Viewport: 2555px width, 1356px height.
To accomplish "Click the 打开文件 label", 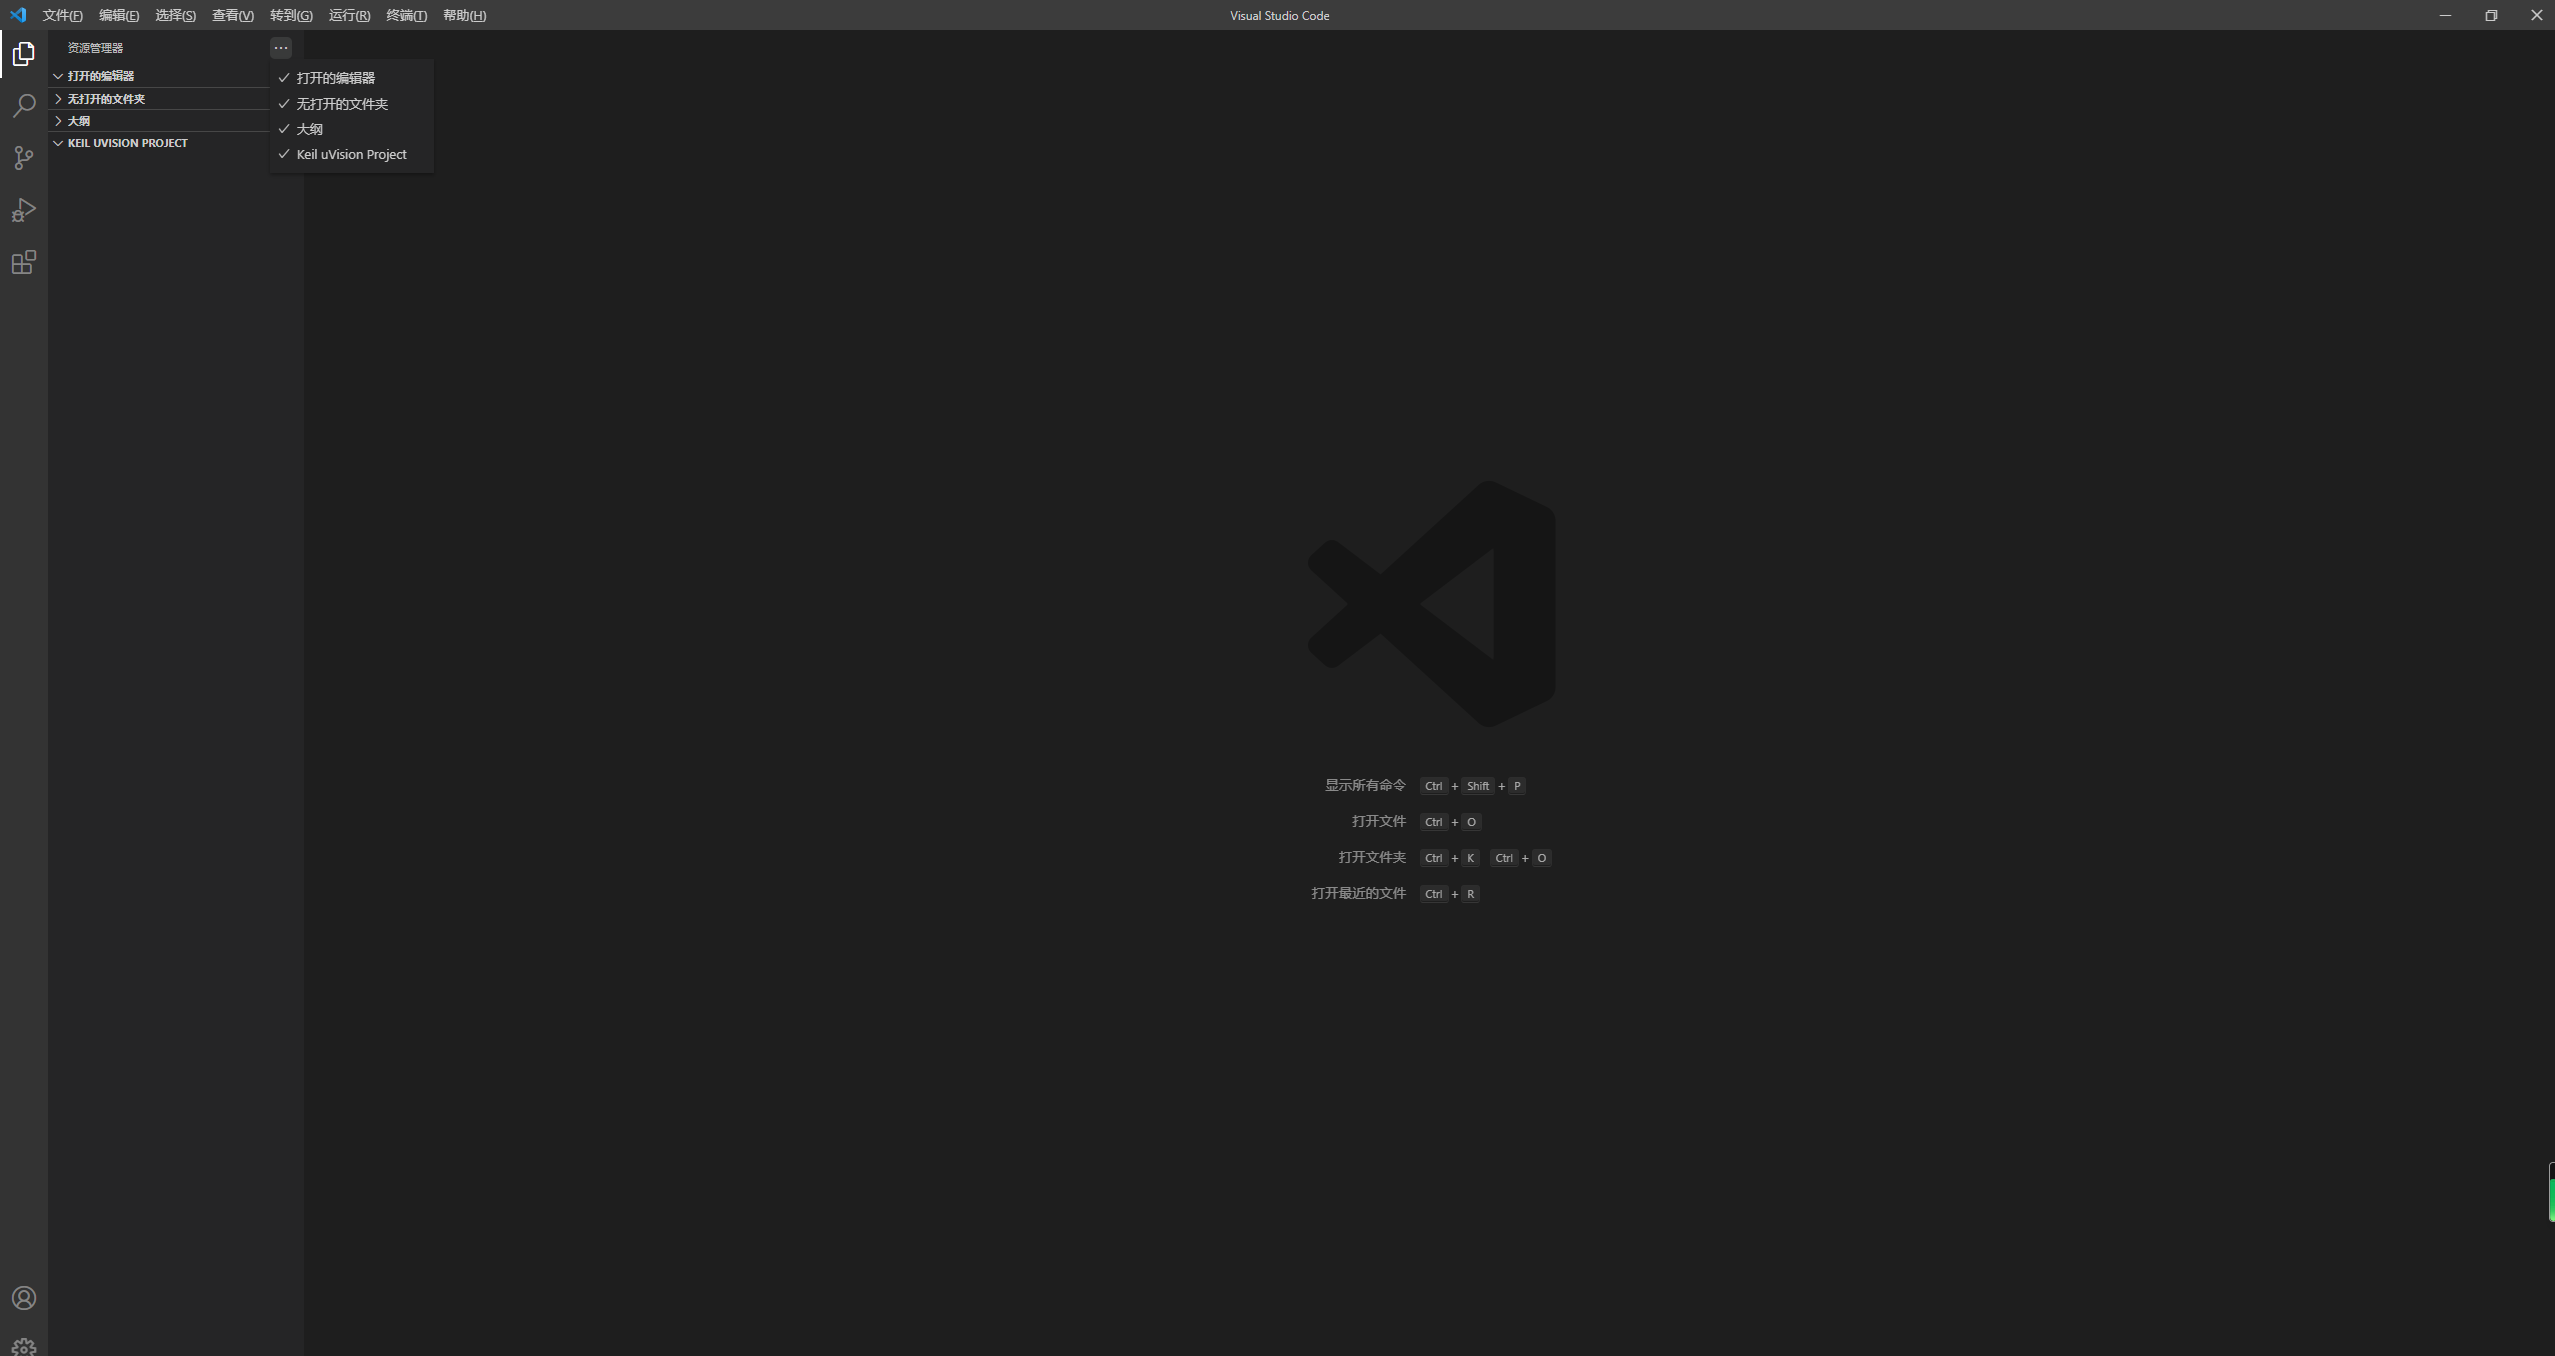I will tap(1379, 821).
